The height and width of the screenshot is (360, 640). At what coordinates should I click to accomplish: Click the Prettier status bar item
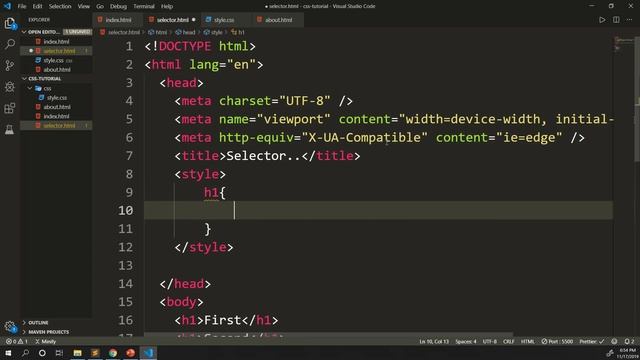[592, 341]
